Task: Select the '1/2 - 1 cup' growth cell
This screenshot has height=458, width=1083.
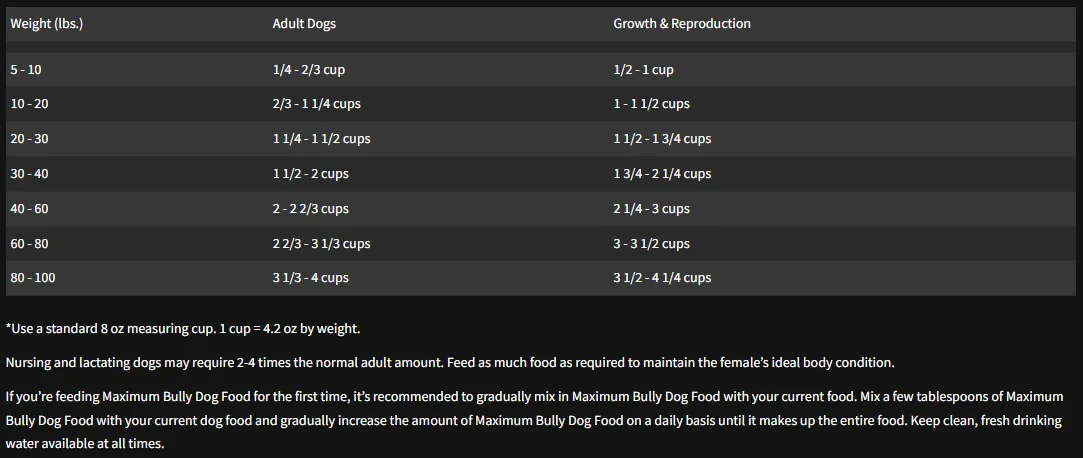Action: [x=643, y=70]
